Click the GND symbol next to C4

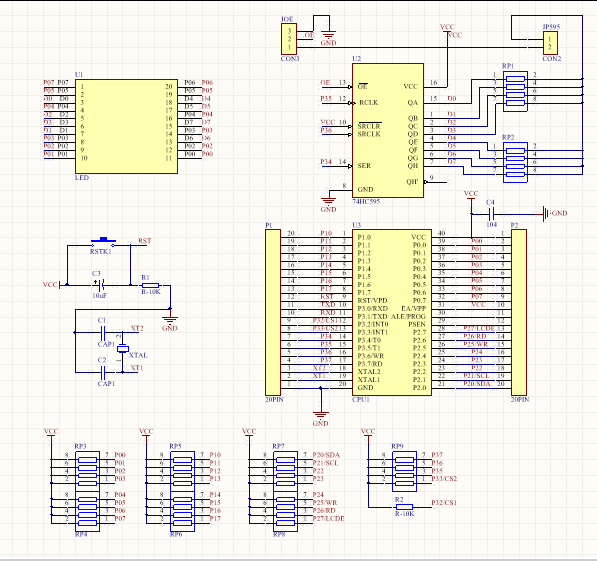click(x=555, y=213)
